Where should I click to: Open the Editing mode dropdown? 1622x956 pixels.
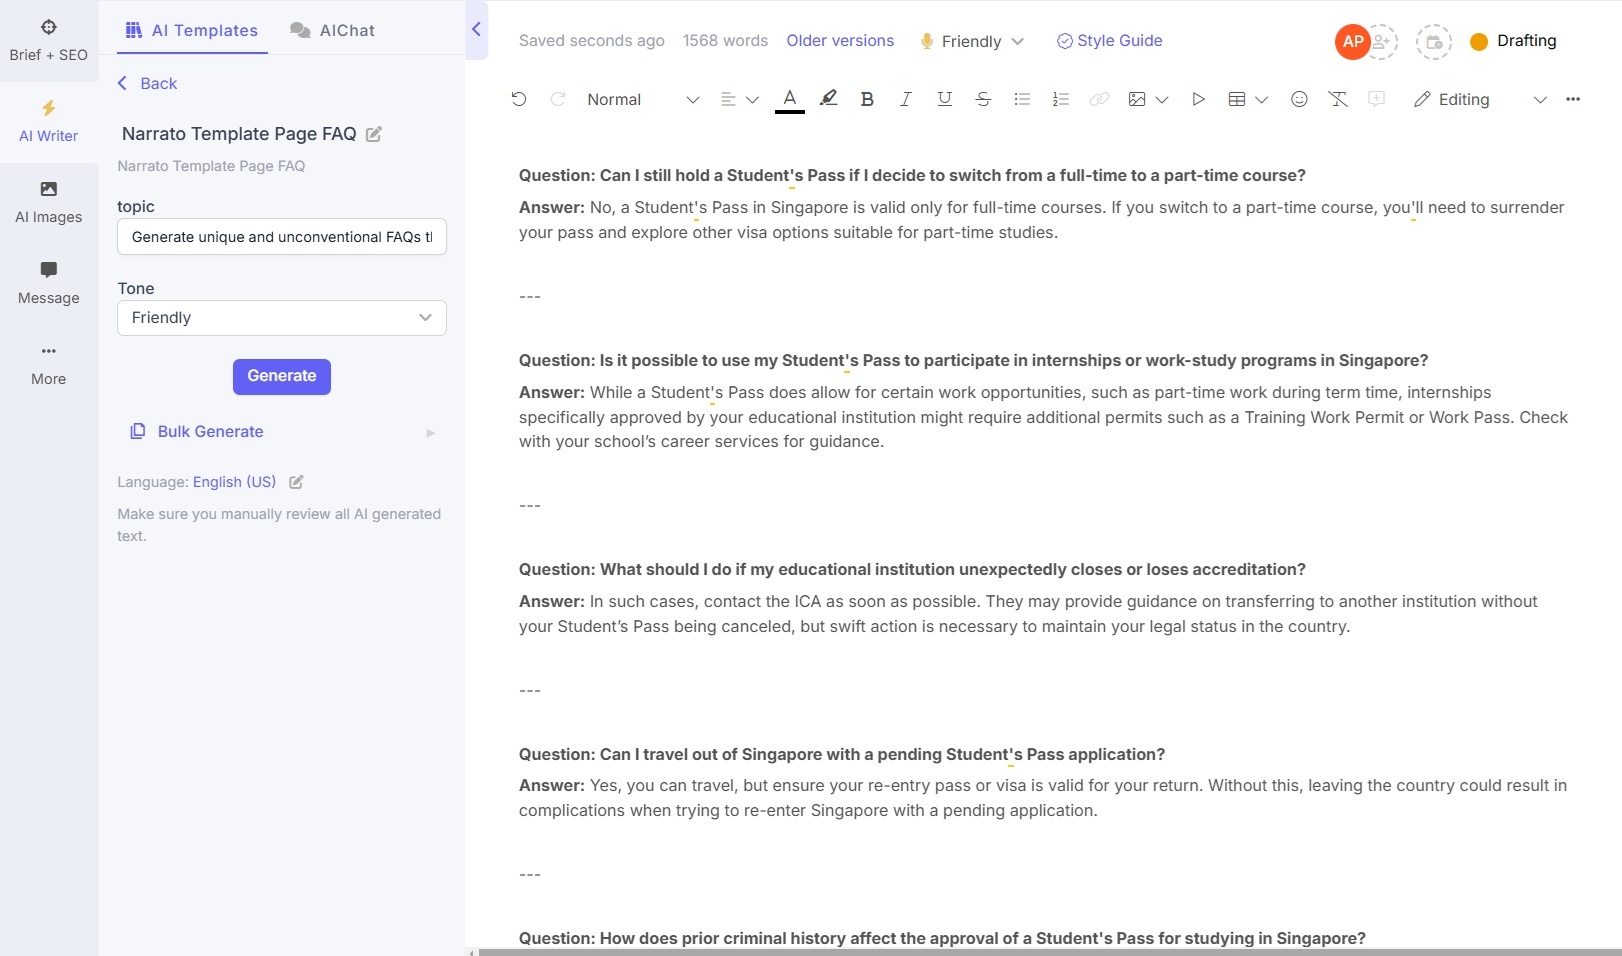[1480, 99]
